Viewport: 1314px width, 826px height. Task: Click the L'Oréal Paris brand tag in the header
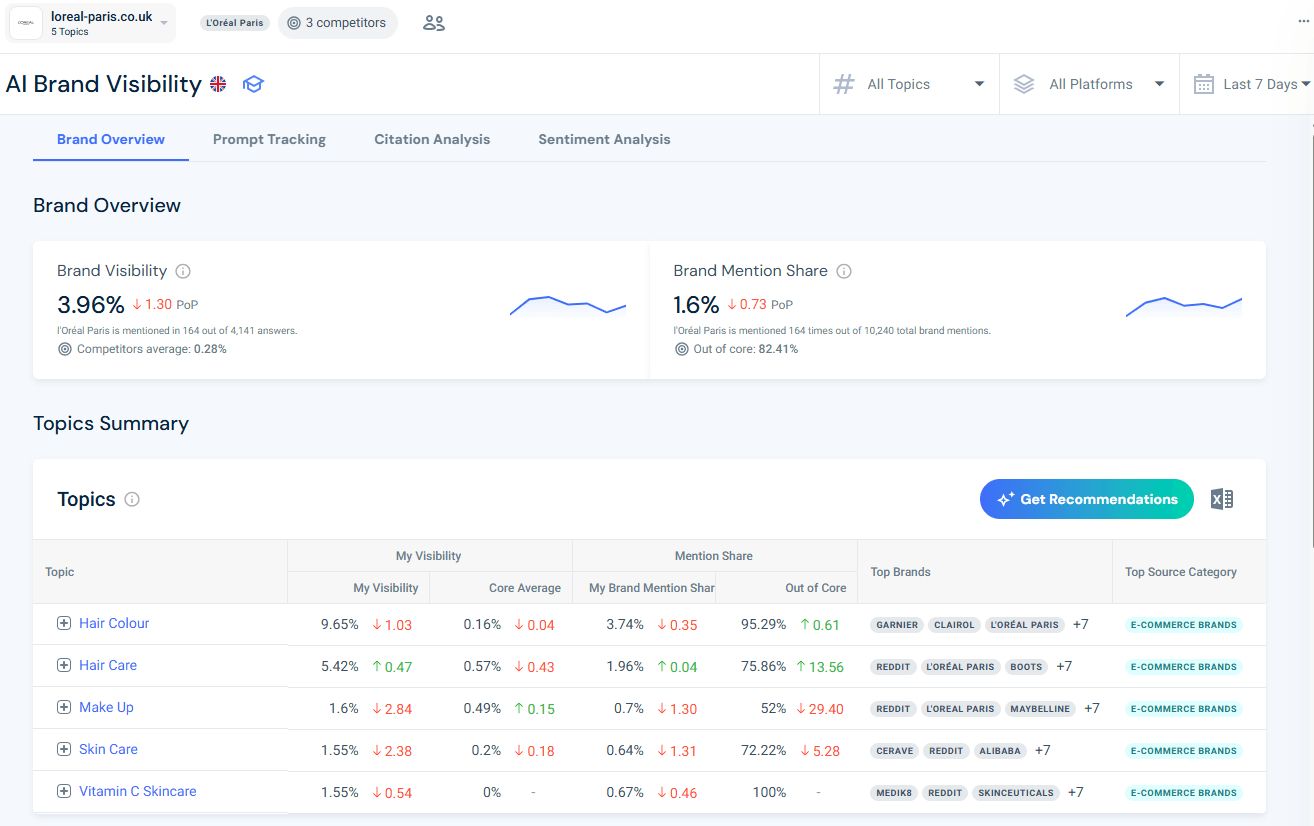pyautogui.click(x=235, y=23)
